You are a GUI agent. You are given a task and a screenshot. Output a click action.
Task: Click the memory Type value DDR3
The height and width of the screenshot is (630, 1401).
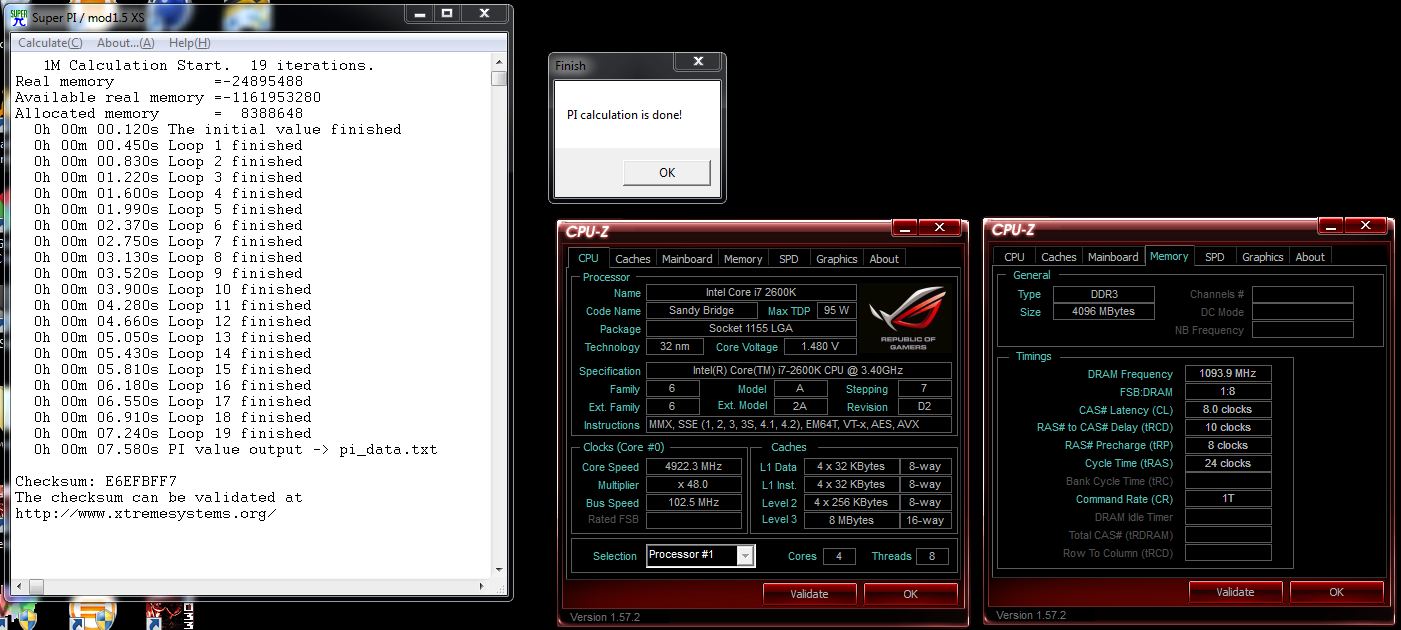coord(1104,294)
